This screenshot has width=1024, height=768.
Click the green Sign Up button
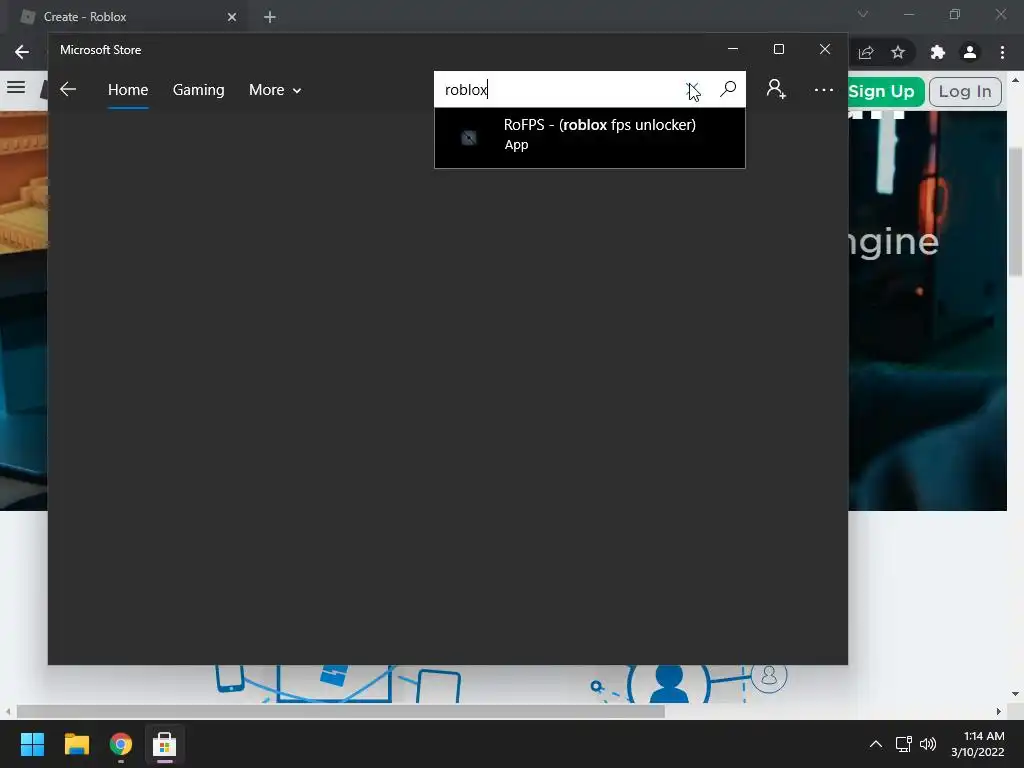(x=885, y=91)
